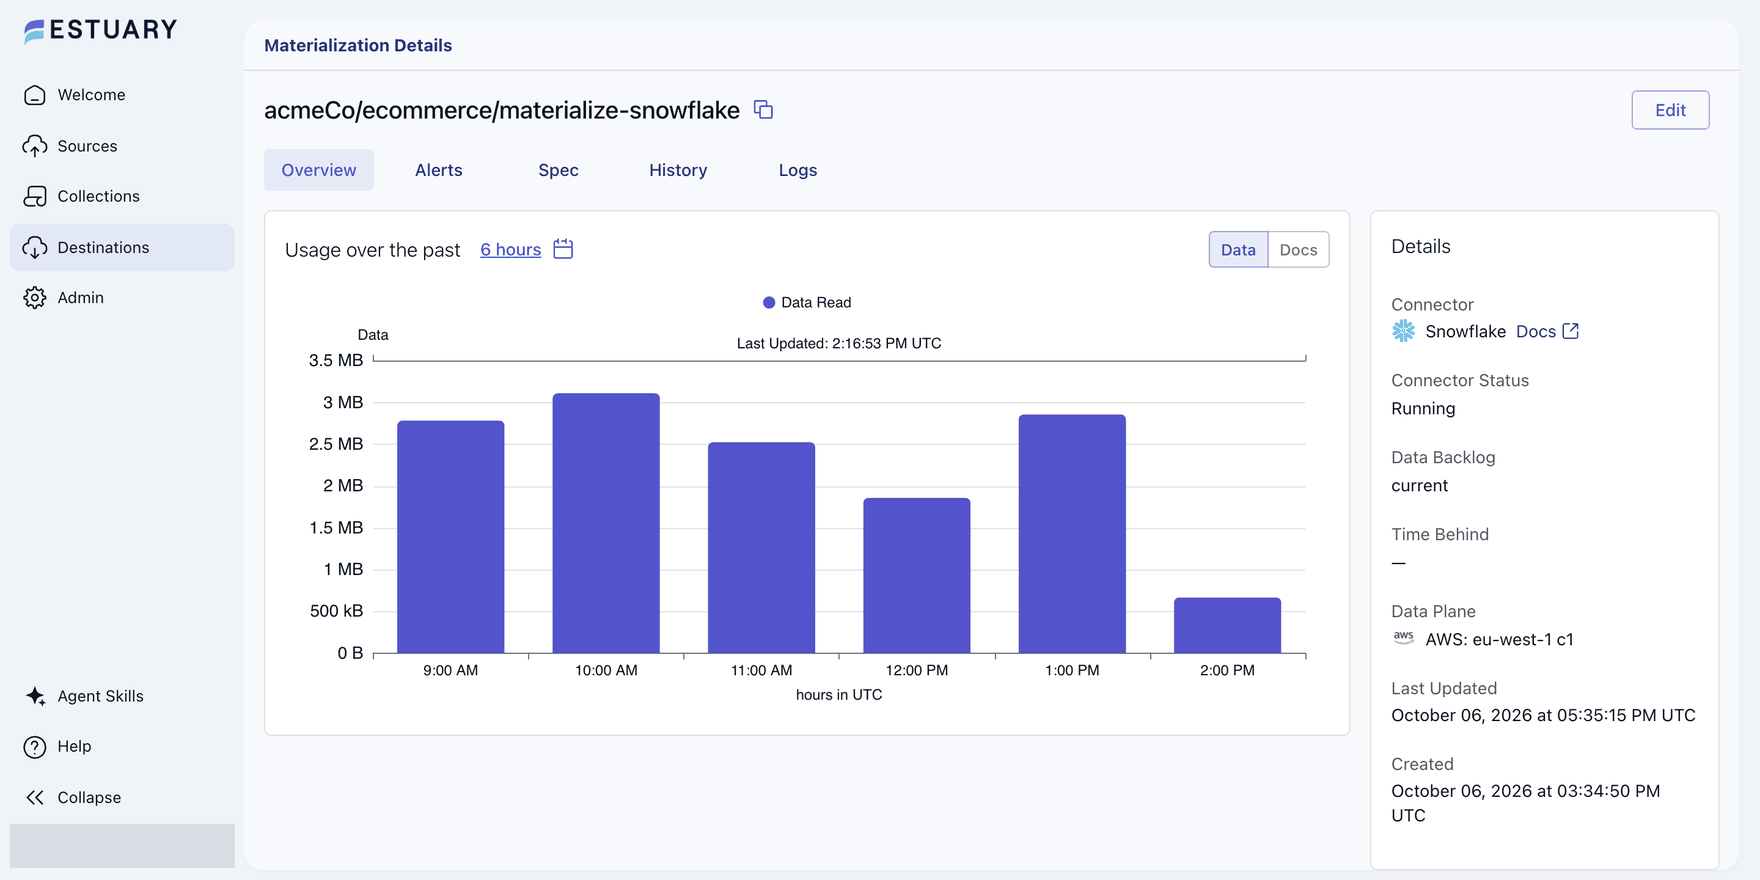Open Collections in the sidebar
Viewport: 1760px width, 880px height.
pos(122,196)
